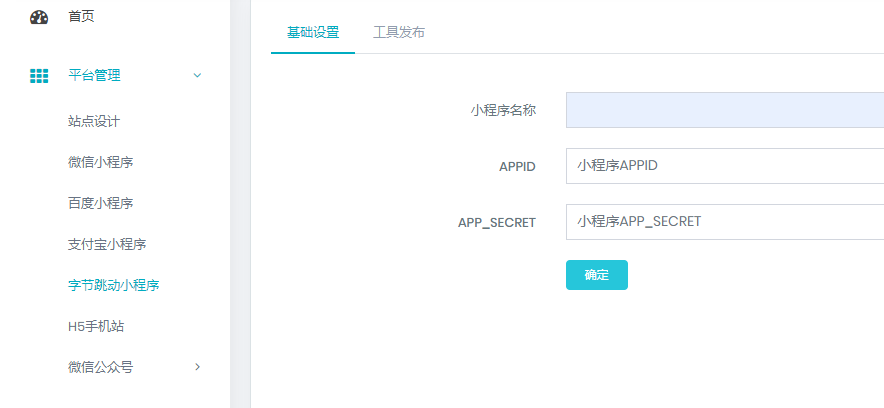Select the 平台管理 menu heading
The image size is (884, 408).
(94, 76)
